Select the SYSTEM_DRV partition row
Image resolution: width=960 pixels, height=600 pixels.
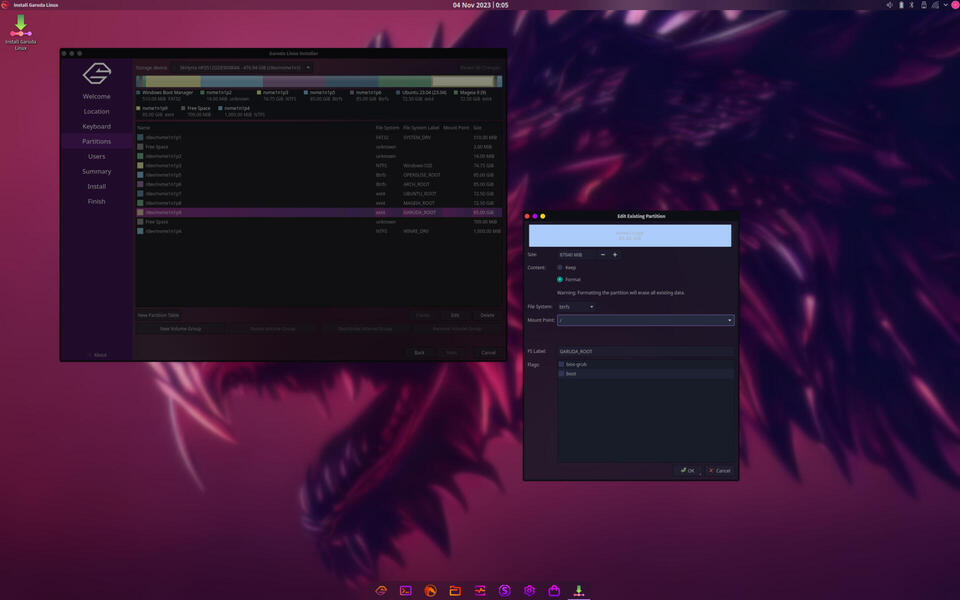[x=319, y=138]
